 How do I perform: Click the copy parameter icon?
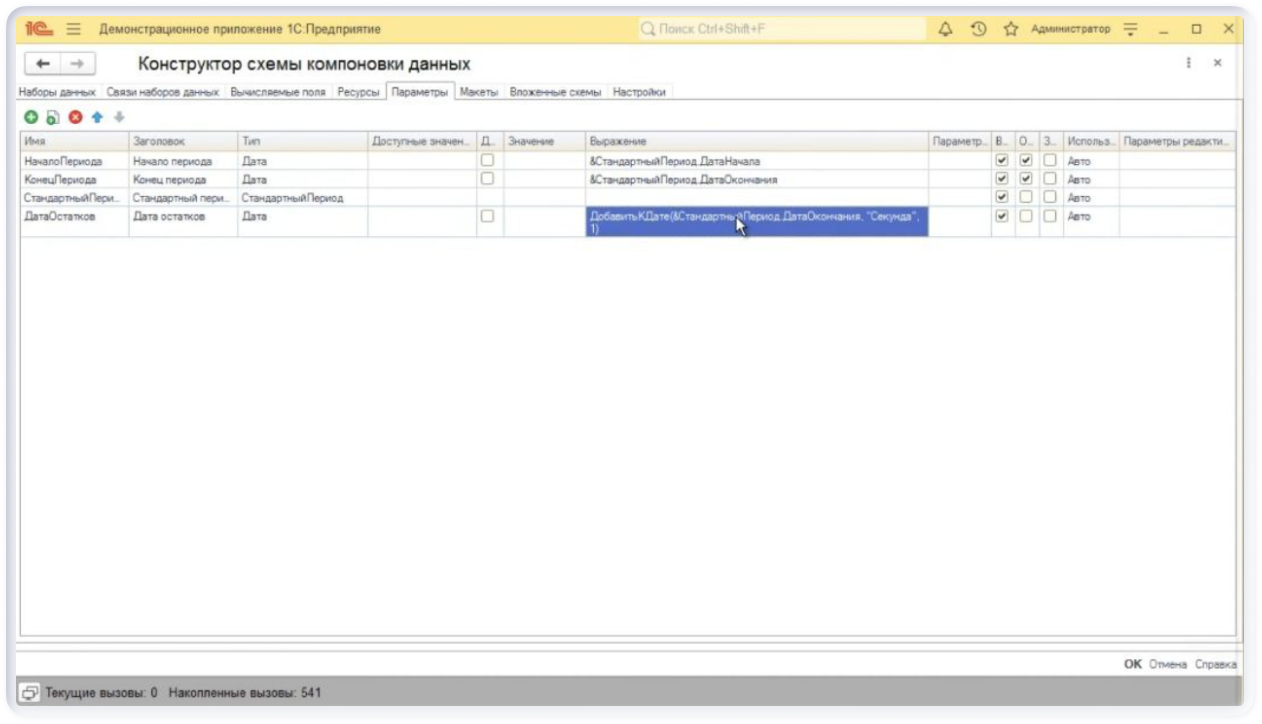coord(53,117)
